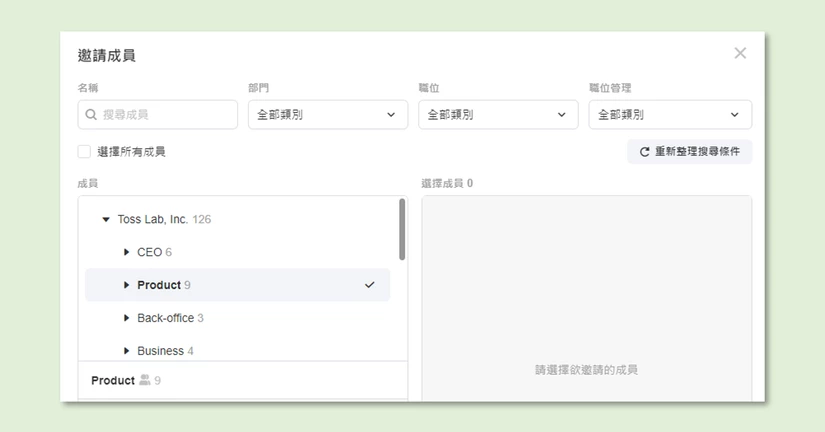The image size is (825, 432).
Task: Select the CEO 6 row
Action: pos(237,252)
